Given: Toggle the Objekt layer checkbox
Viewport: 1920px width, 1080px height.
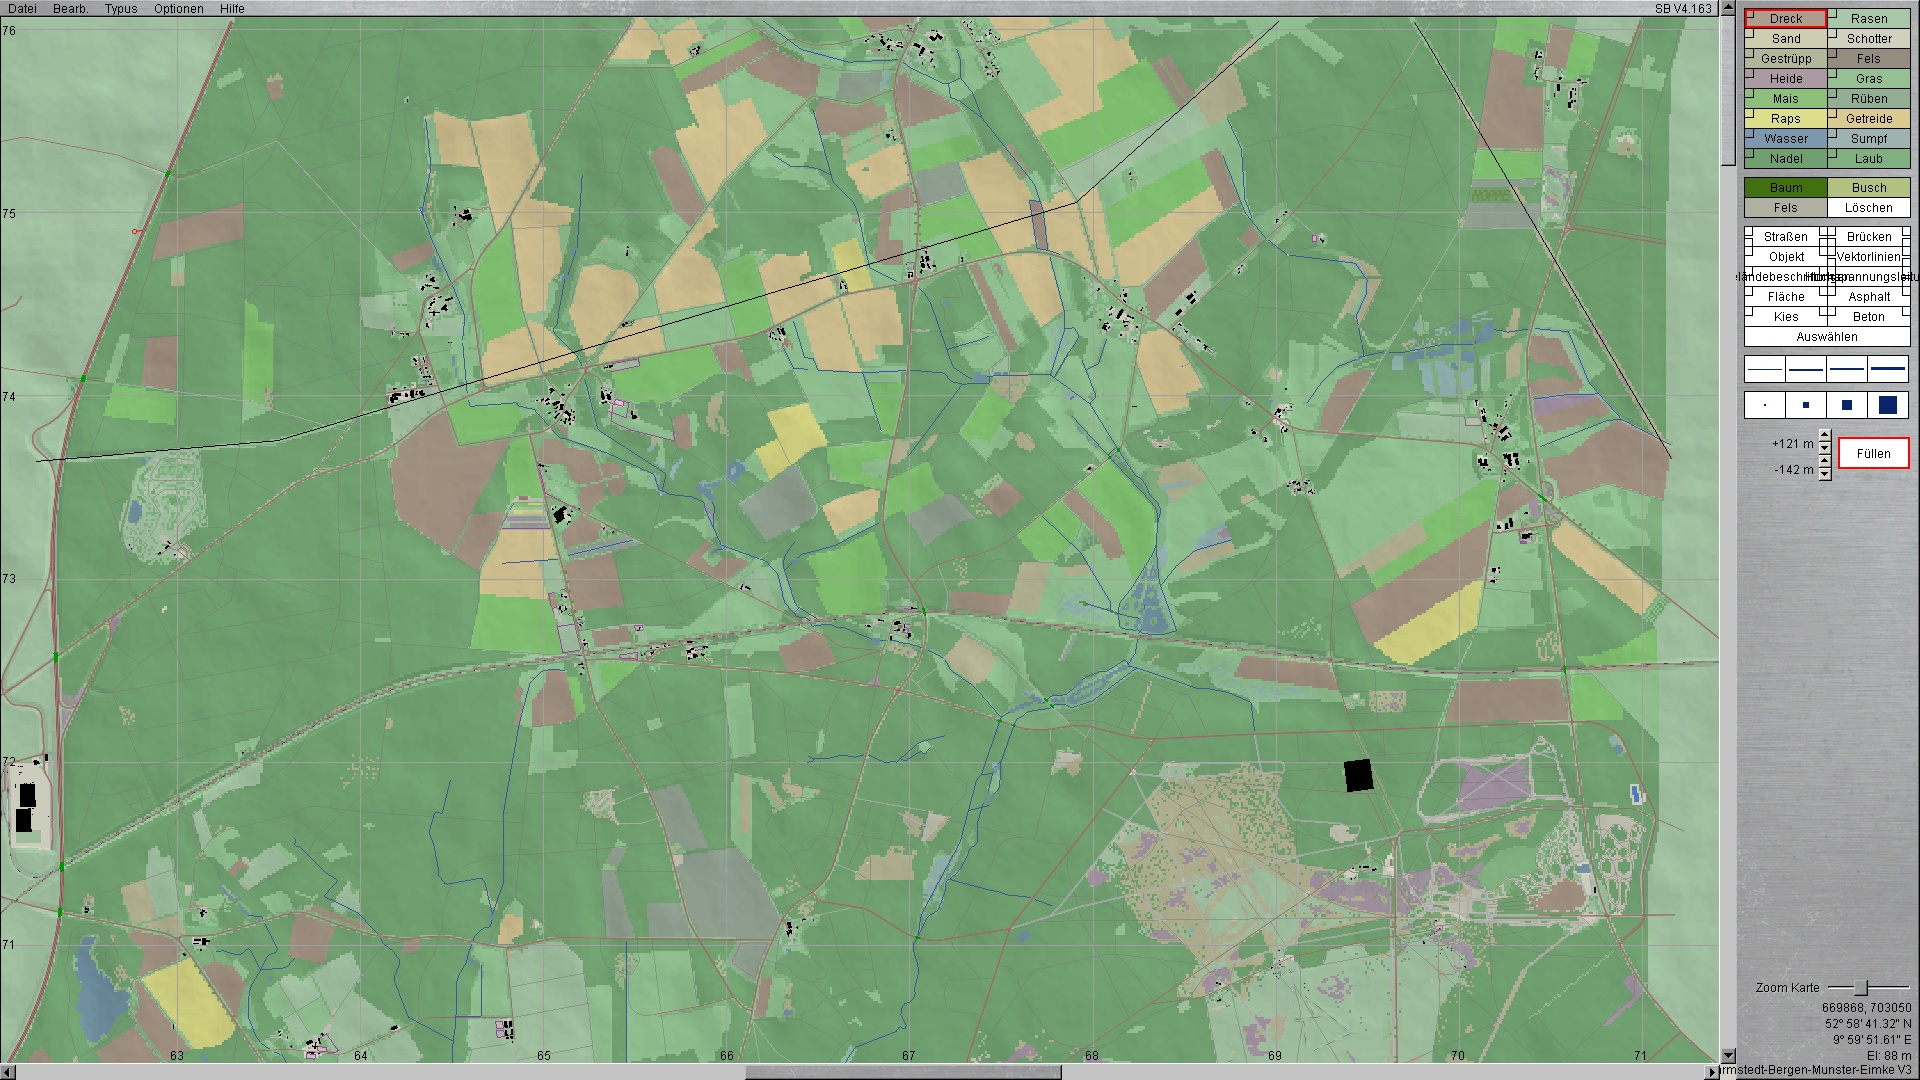Looking at the screenshot, I should coord(1750,253).
